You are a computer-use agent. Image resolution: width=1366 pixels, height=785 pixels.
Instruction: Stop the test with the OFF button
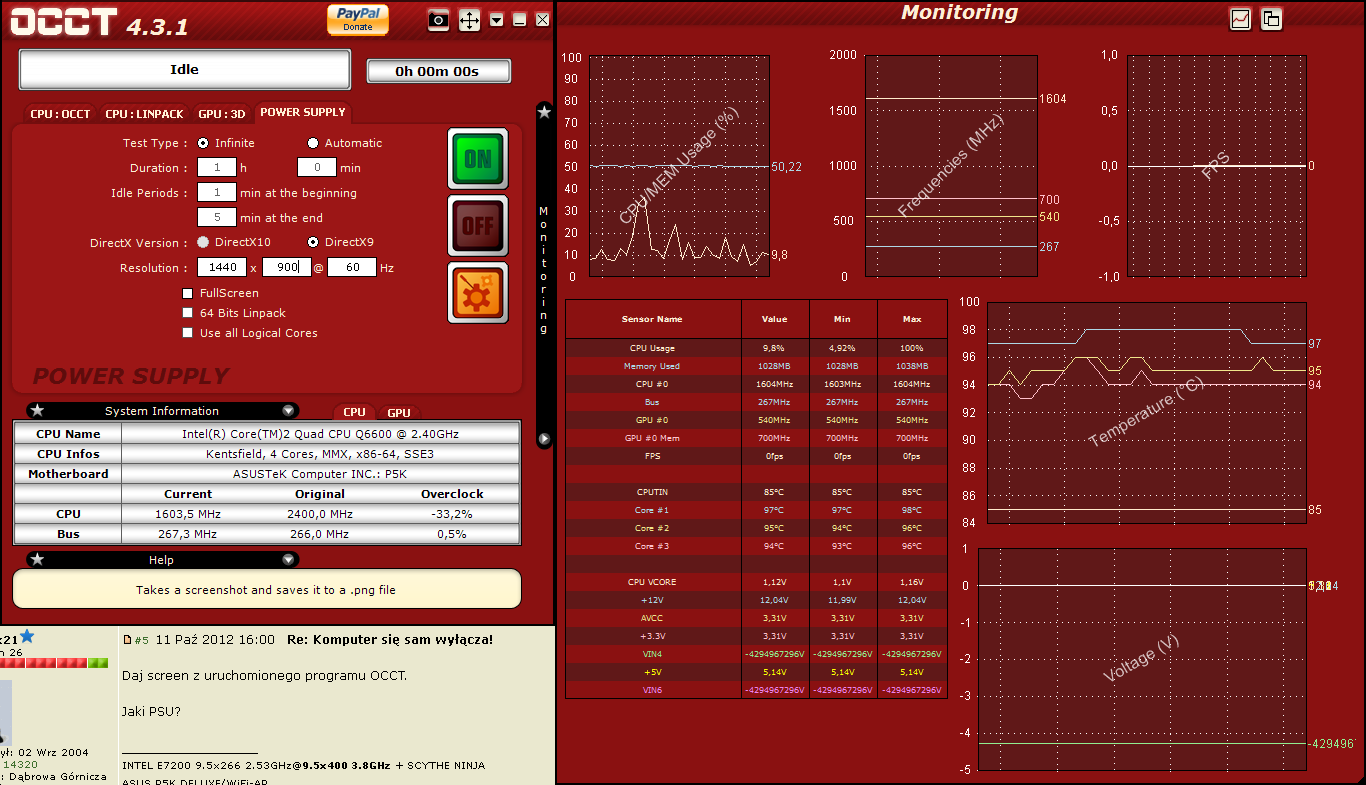point(478,225)
